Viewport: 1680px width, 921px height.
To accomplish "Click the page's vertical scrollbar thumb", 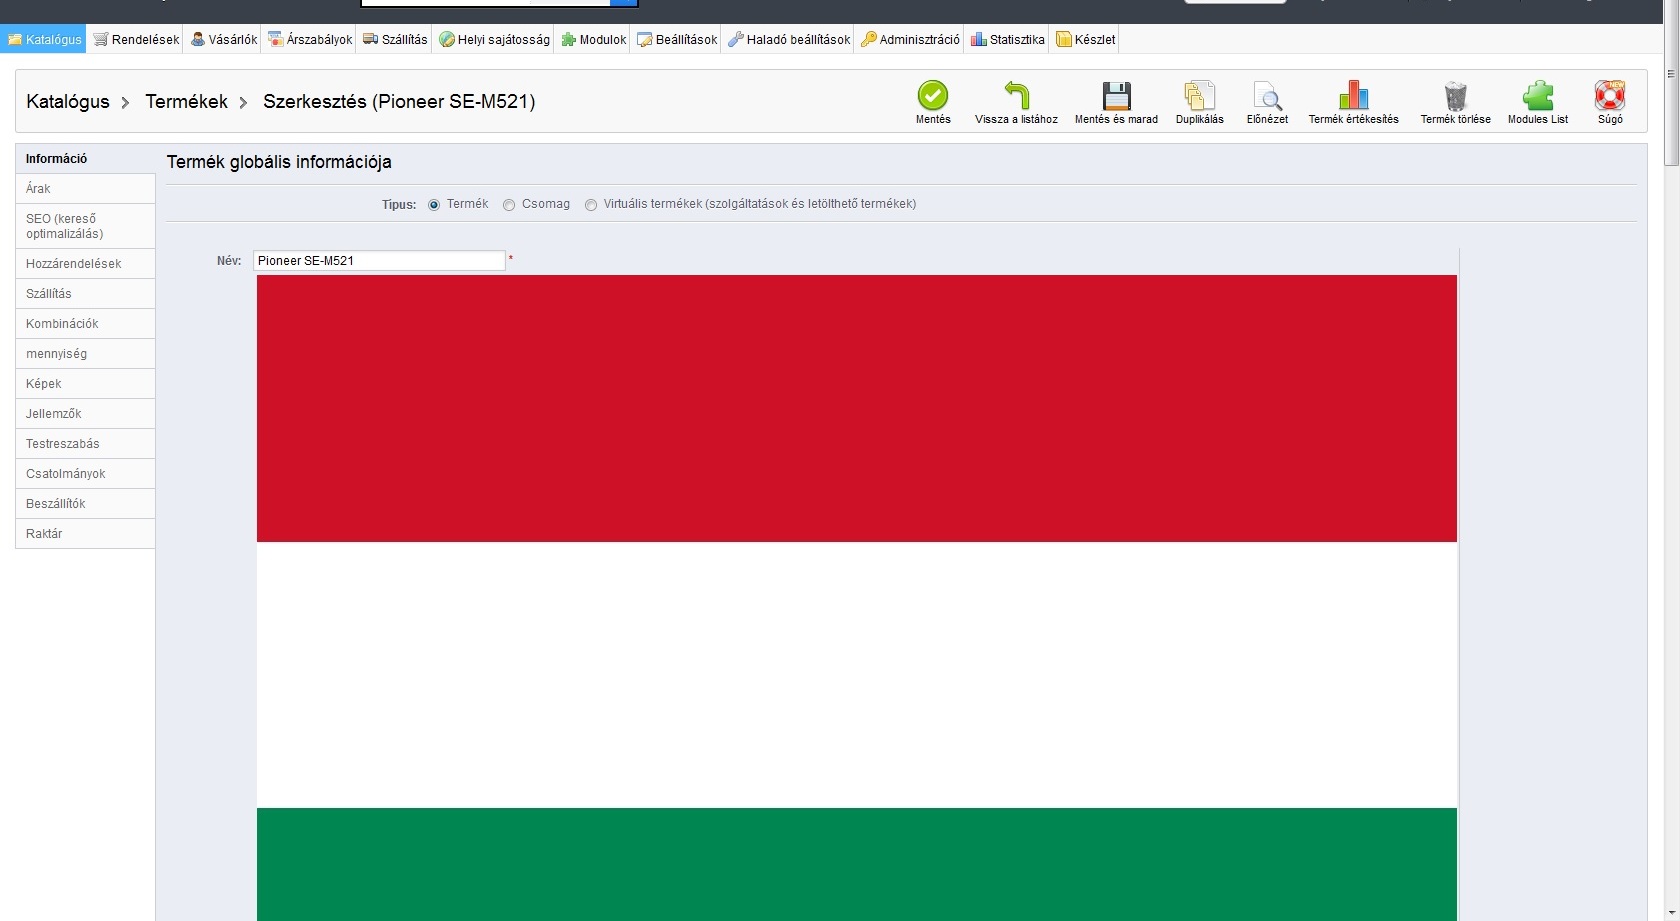I will [1671, 85].
